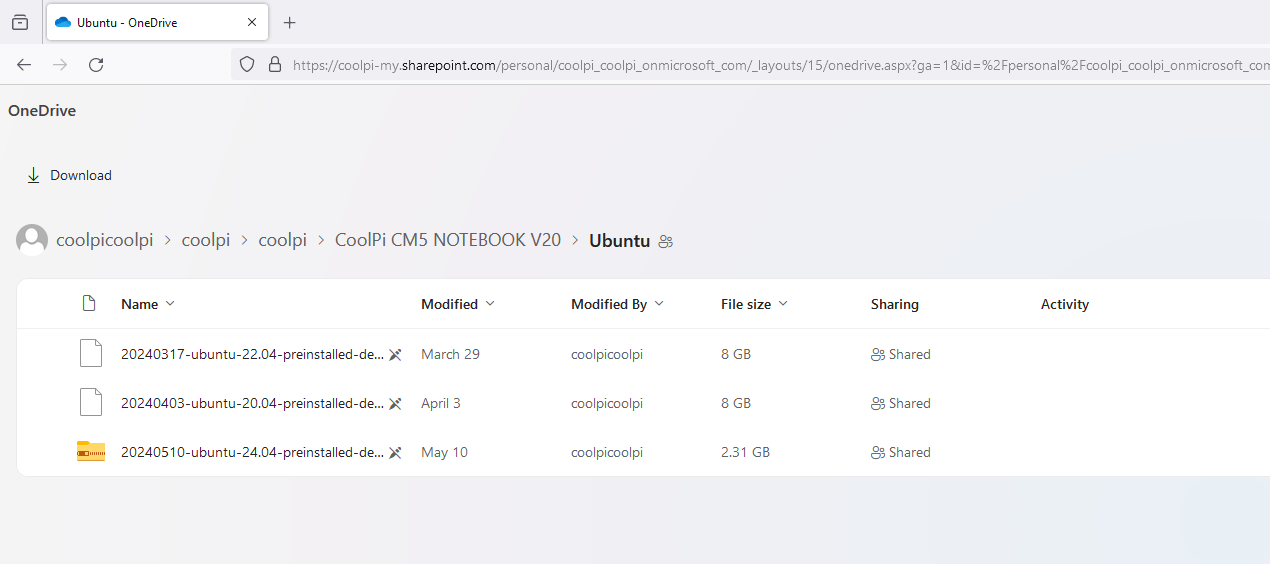Click pin icon on 20240317 file row
Screen dimensions: 1270x564
click(395, 354)
